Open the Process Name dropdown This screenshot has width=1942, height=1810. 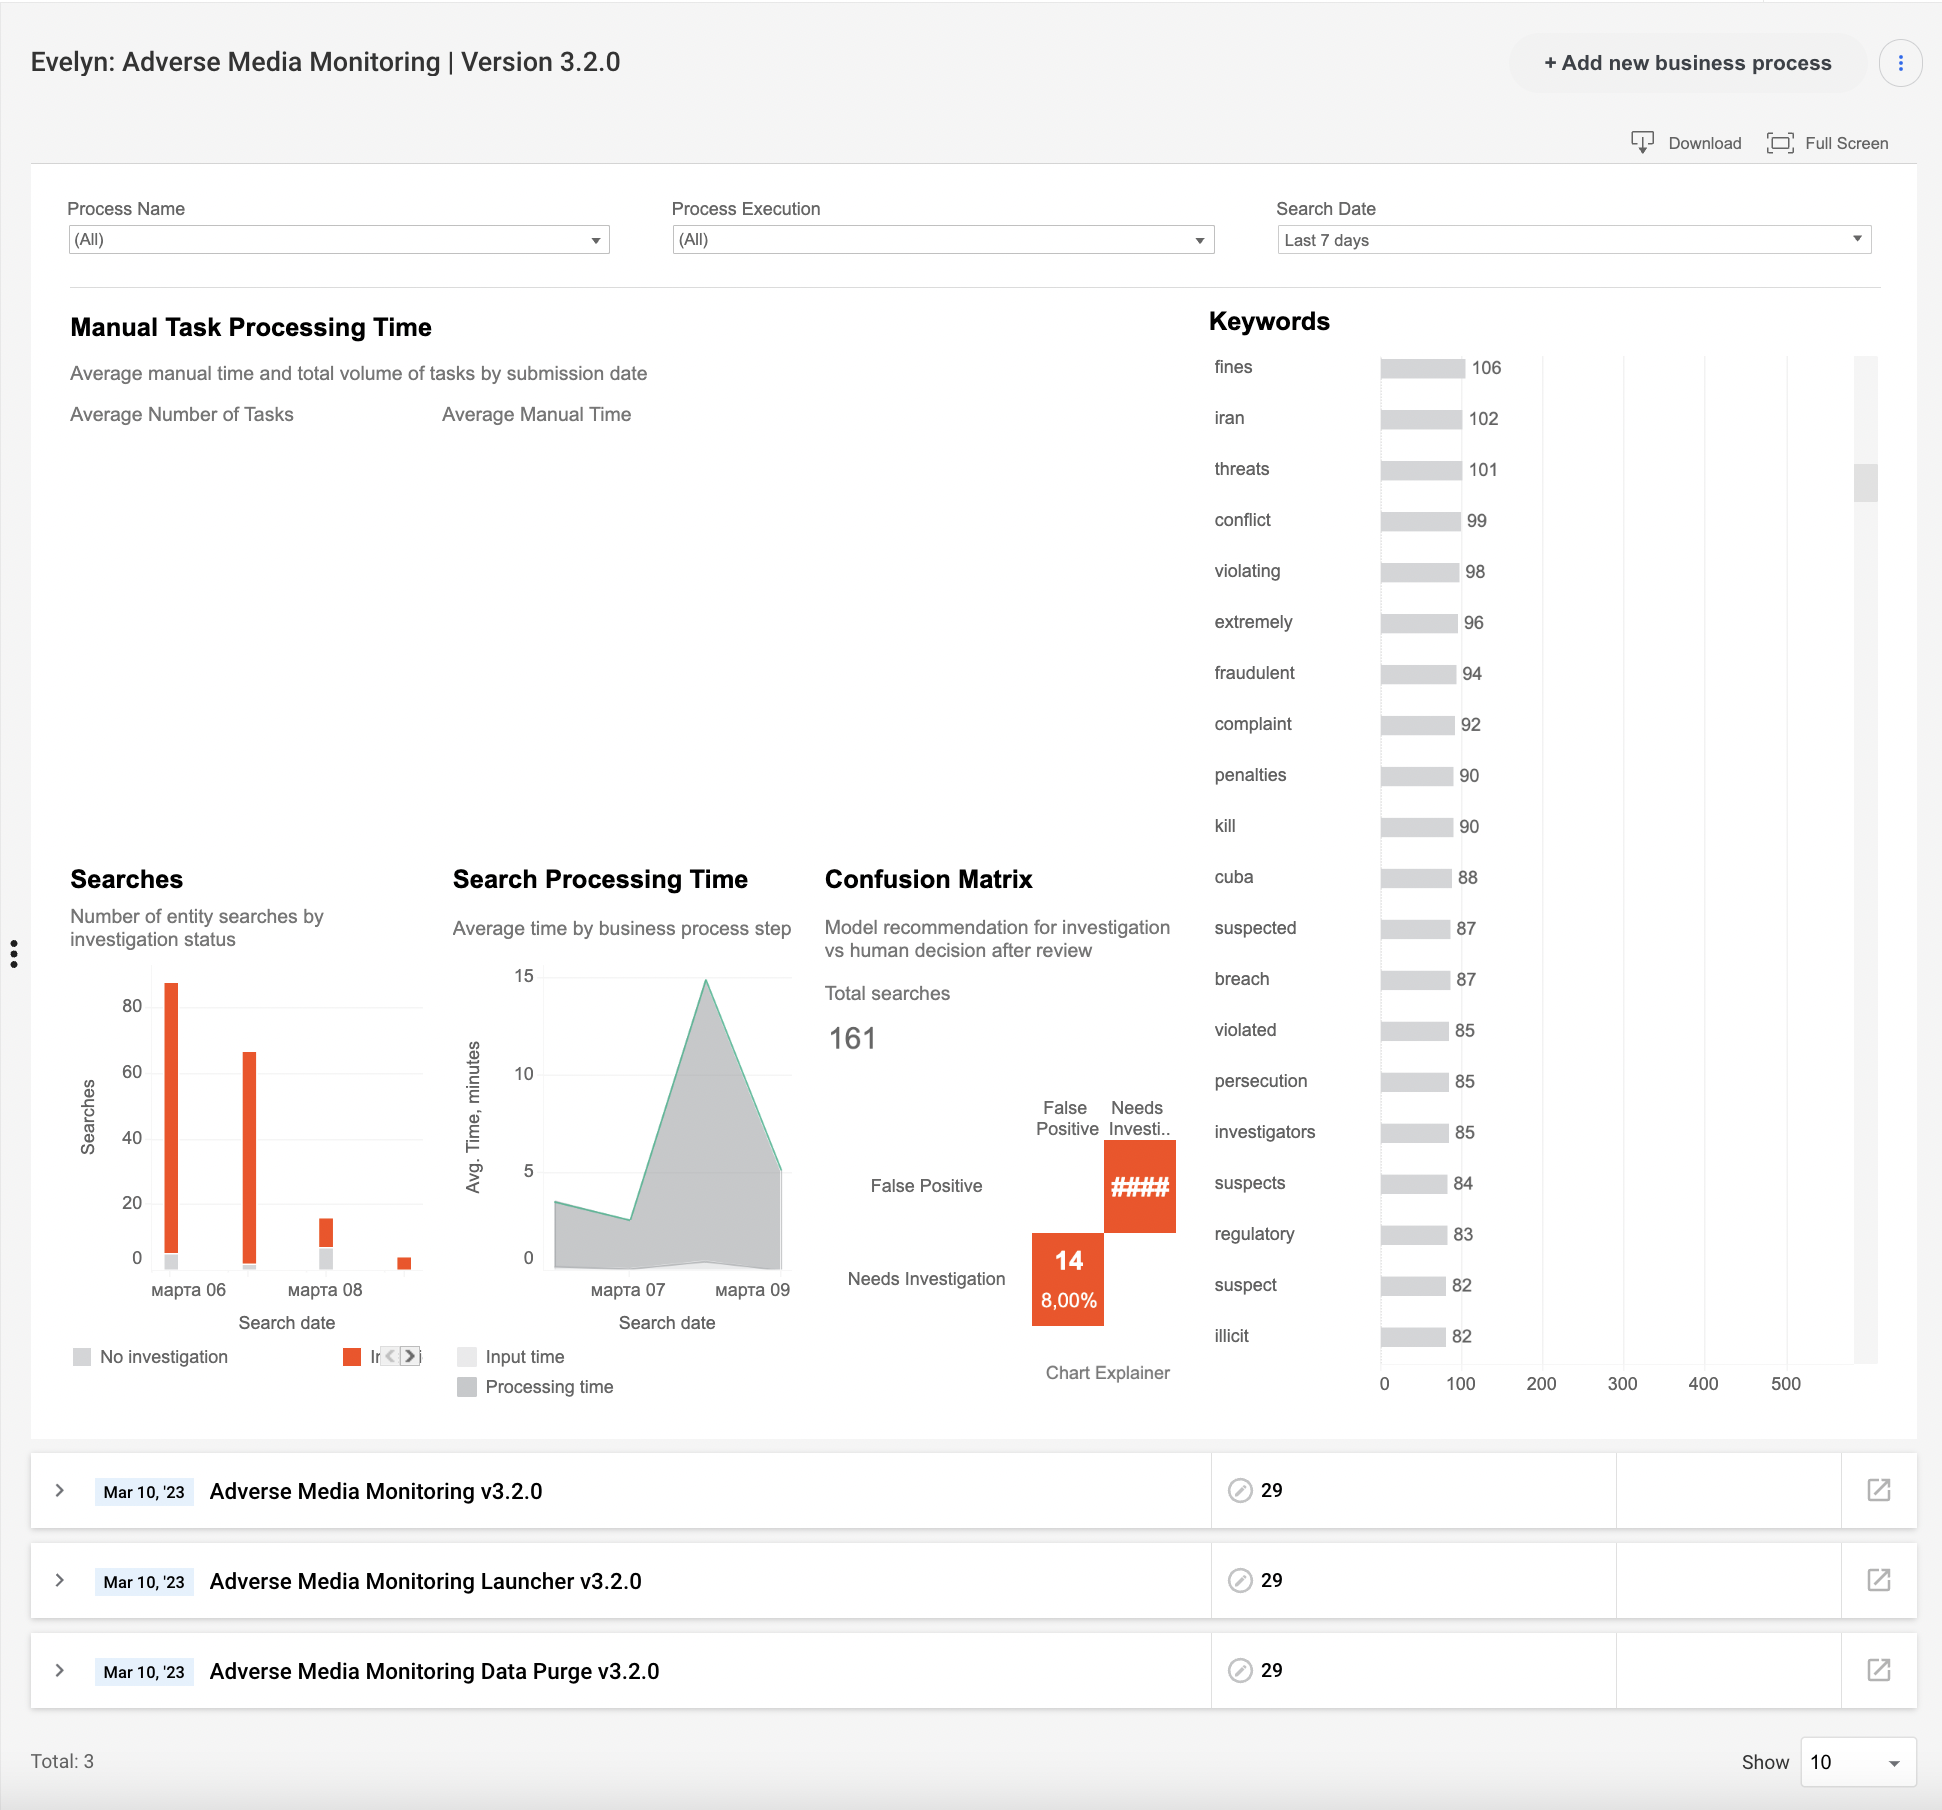point(339,240)
